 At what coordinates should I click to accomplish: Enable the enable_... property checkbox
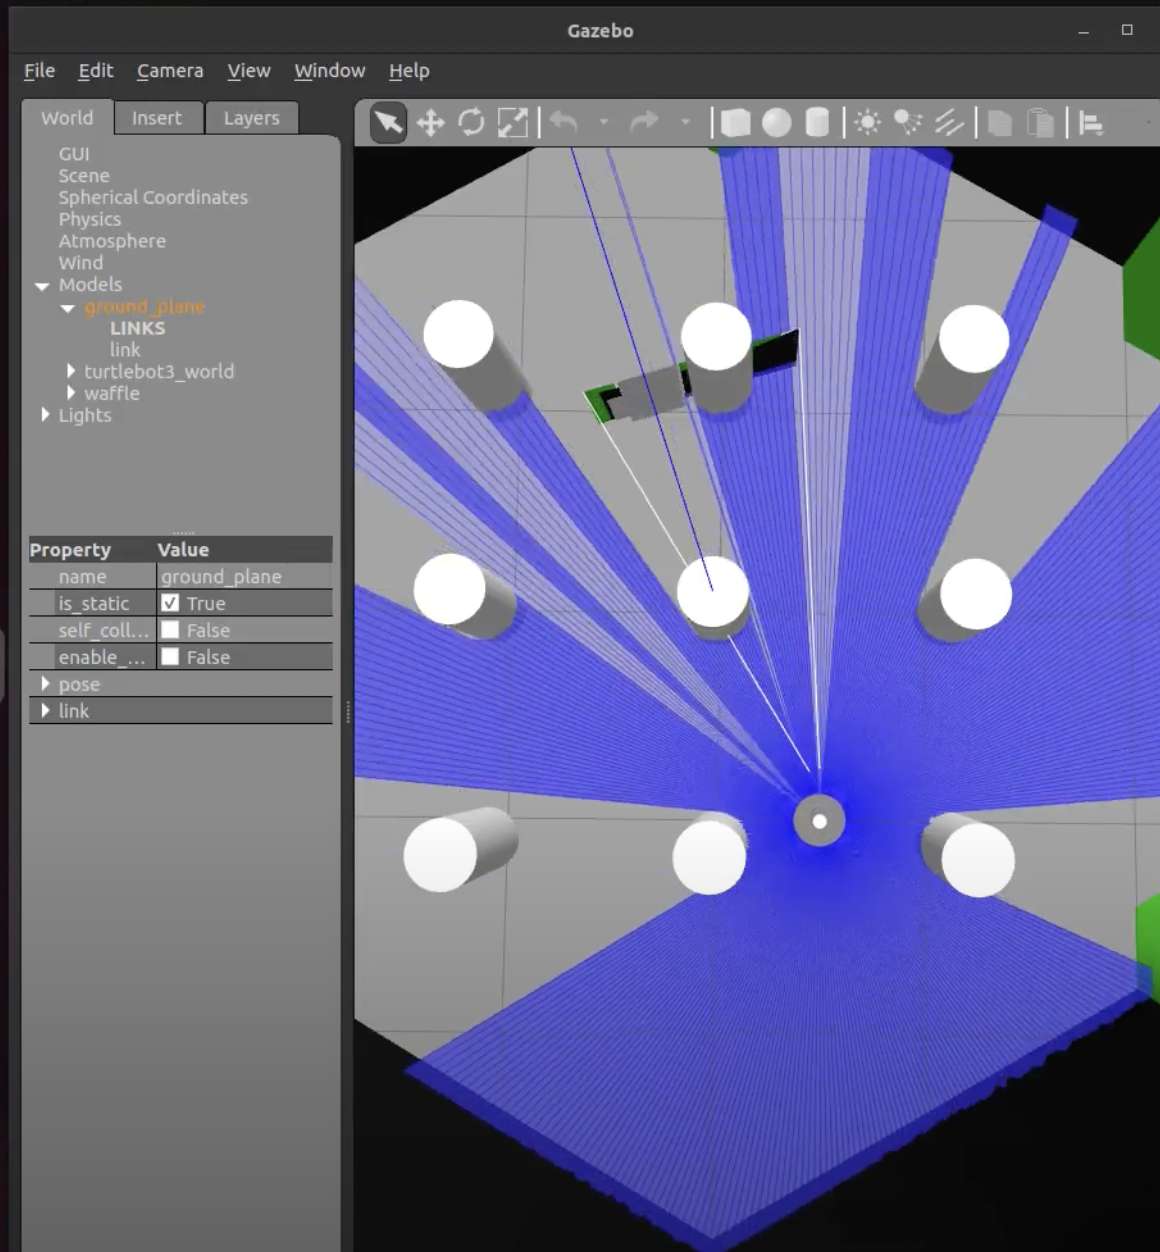tap(170, 657)
